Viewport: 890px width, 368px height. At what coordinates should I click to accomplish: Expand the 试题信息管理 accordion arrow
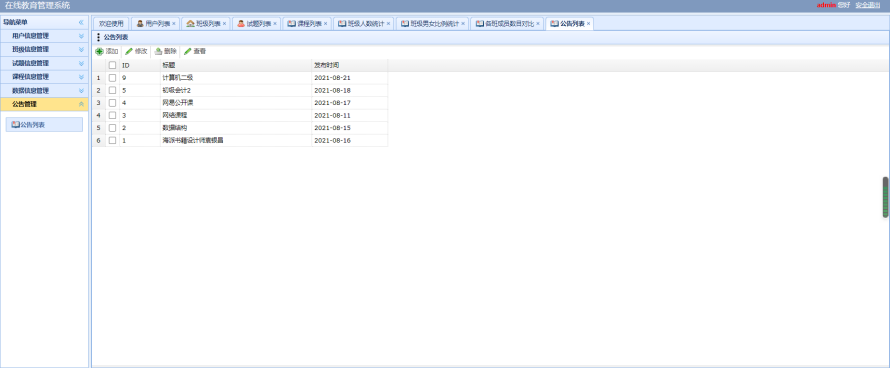(81, 63)
